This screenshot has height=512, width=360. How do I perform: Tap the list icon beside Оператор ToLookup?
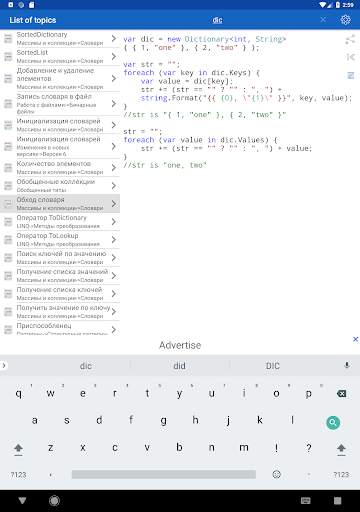point(8,240)
